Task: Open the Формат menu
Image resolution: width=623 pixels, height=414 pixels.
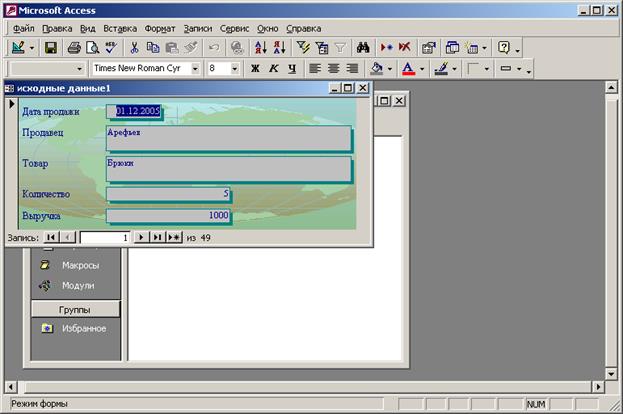Action: 160,29
